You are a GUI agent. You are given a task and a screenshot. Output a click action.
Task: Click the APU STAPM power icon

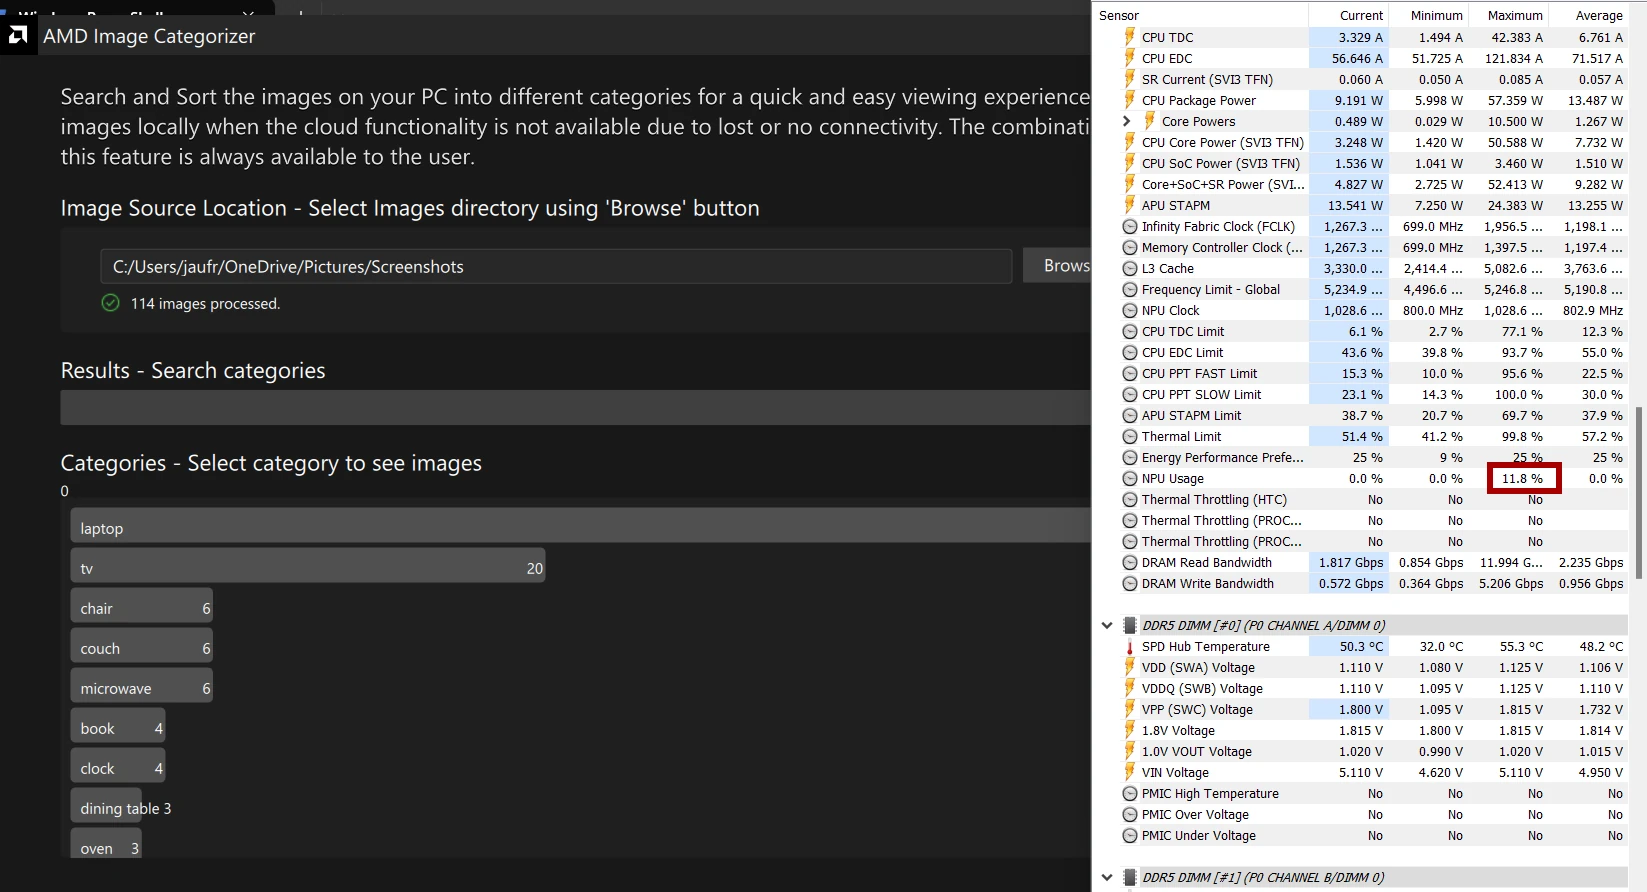(x=1130, y=205)
